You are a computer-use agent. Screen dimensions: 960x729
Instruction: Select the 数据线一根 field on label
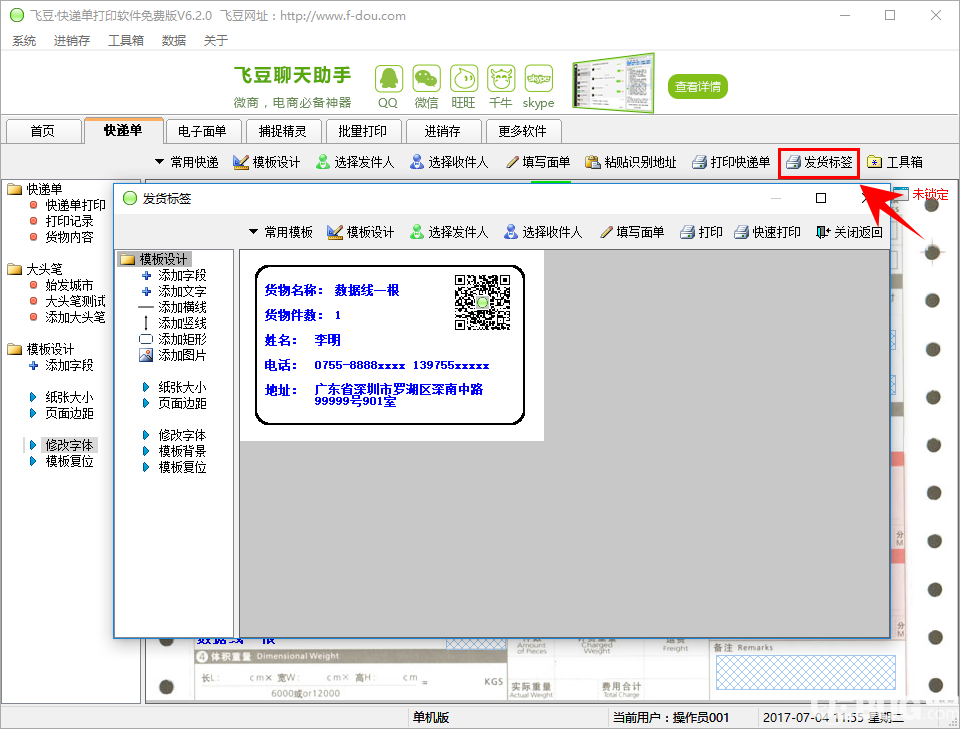pos(367,290)
